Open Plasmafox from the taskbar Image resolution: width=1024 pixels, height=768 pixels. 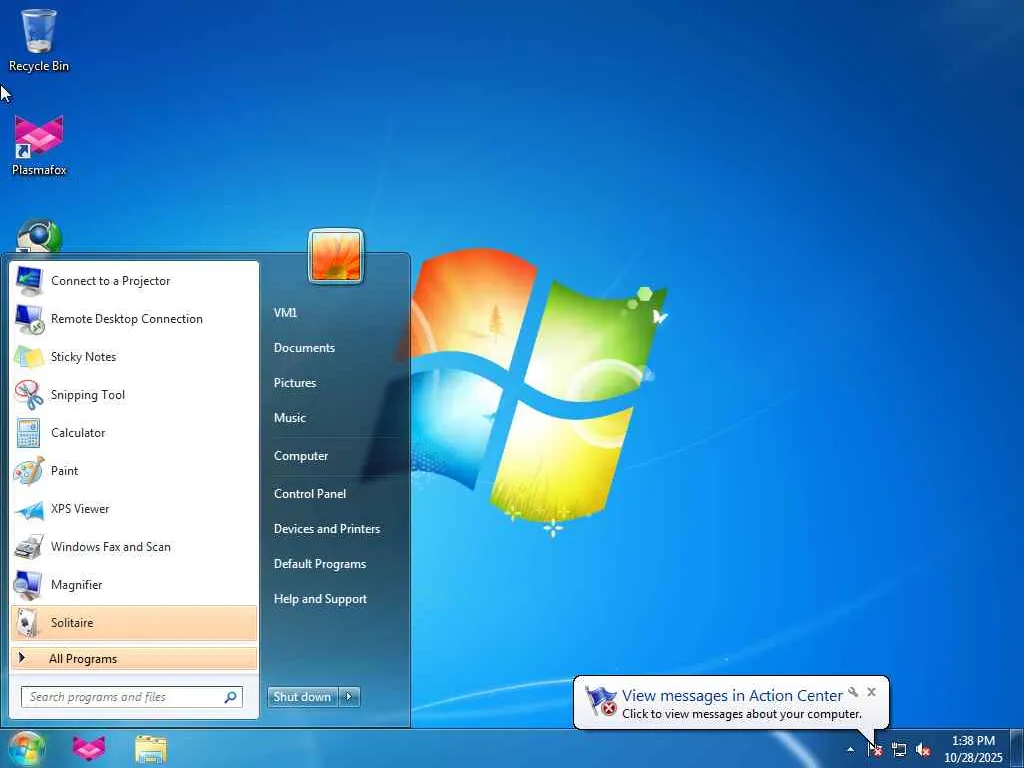(x=89, y=748)
